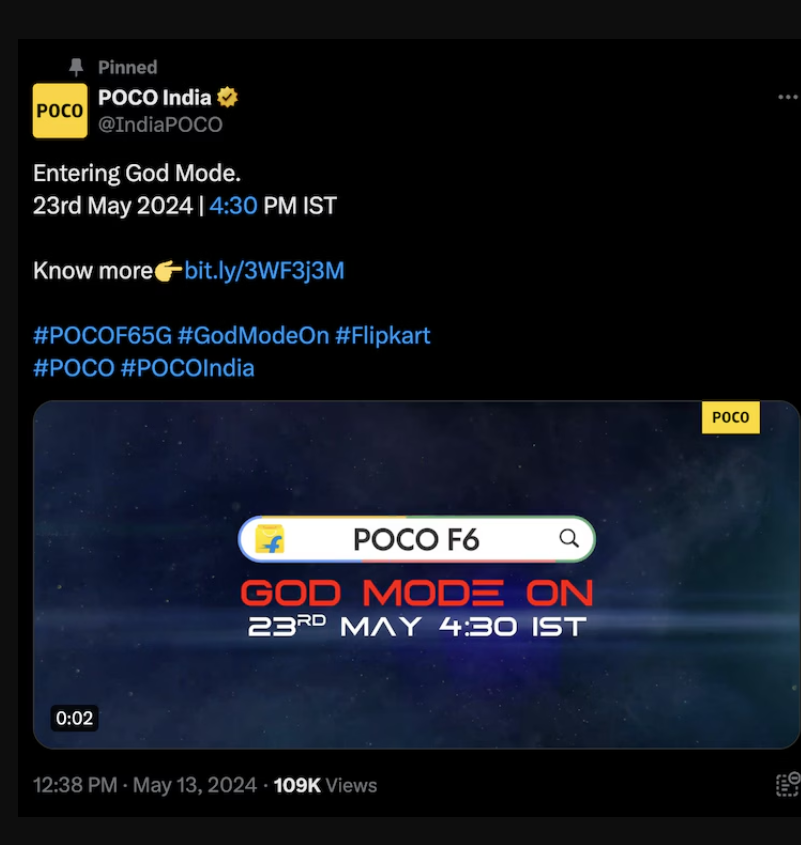
Task: Open the #POCOIndia hashtag
Action: click(x=188, y=368)
